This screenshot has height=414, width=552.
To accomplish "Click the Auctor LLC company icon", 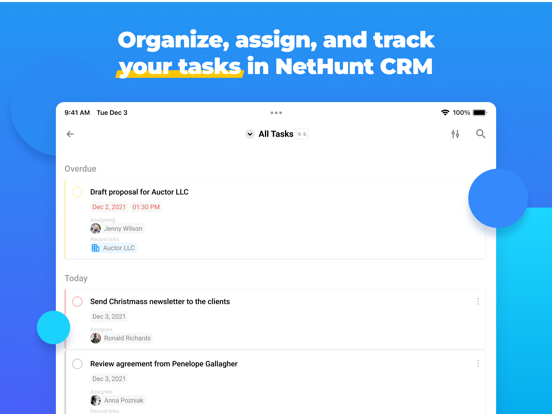I will pyautogui.click(x=95, y=248).
